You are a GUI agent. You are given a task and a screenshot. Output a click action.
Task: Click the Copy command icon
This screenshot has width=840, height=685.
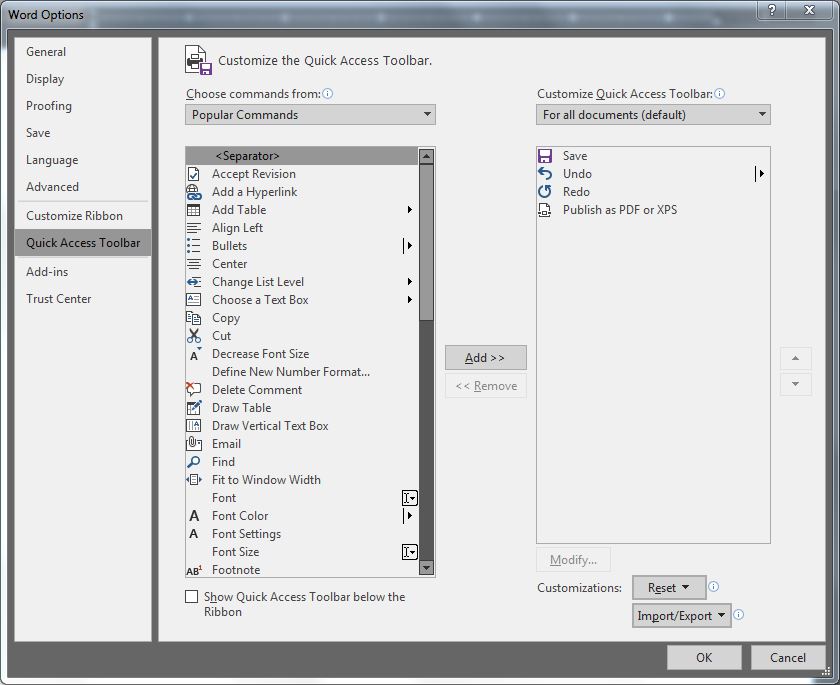tap(193, 318)
